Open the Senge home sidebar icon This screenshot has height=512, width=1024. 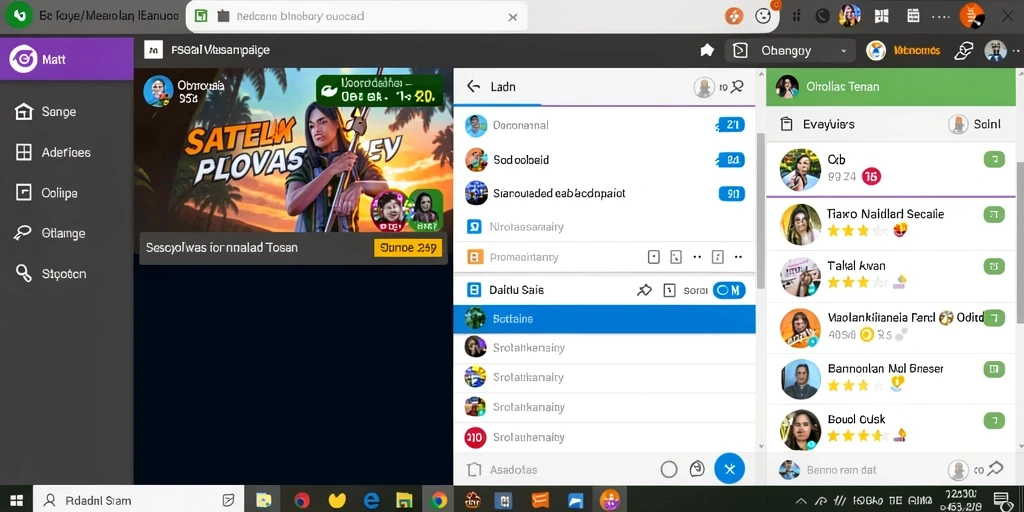[24, 112]
